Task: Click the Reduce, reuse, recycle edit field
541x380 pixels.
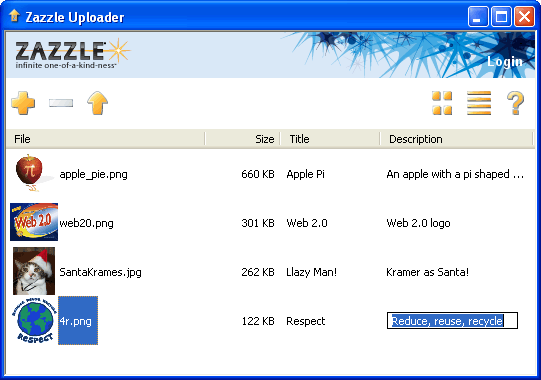Action: (x=452, y=321)
